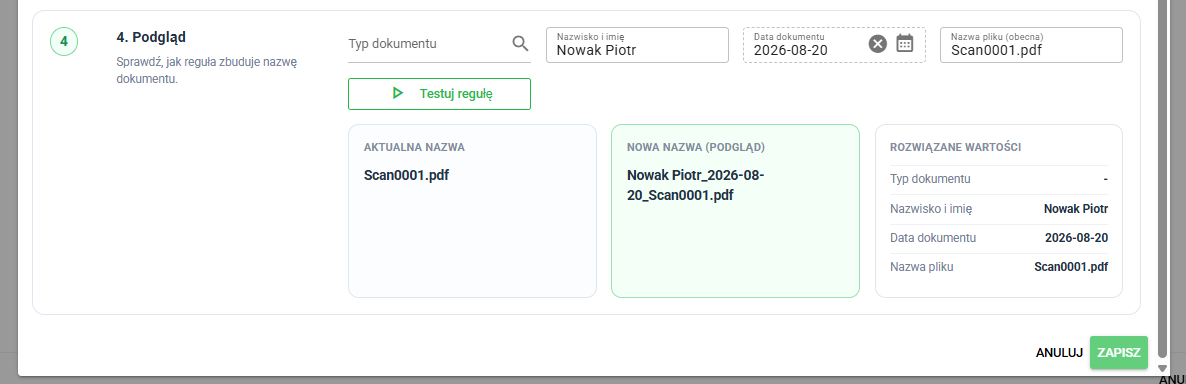Image resolution: width=1186 pixels, height=384 pixels.
Task: Edit the Nazwa pliku (obecna) field
Action: point(1031,45)
